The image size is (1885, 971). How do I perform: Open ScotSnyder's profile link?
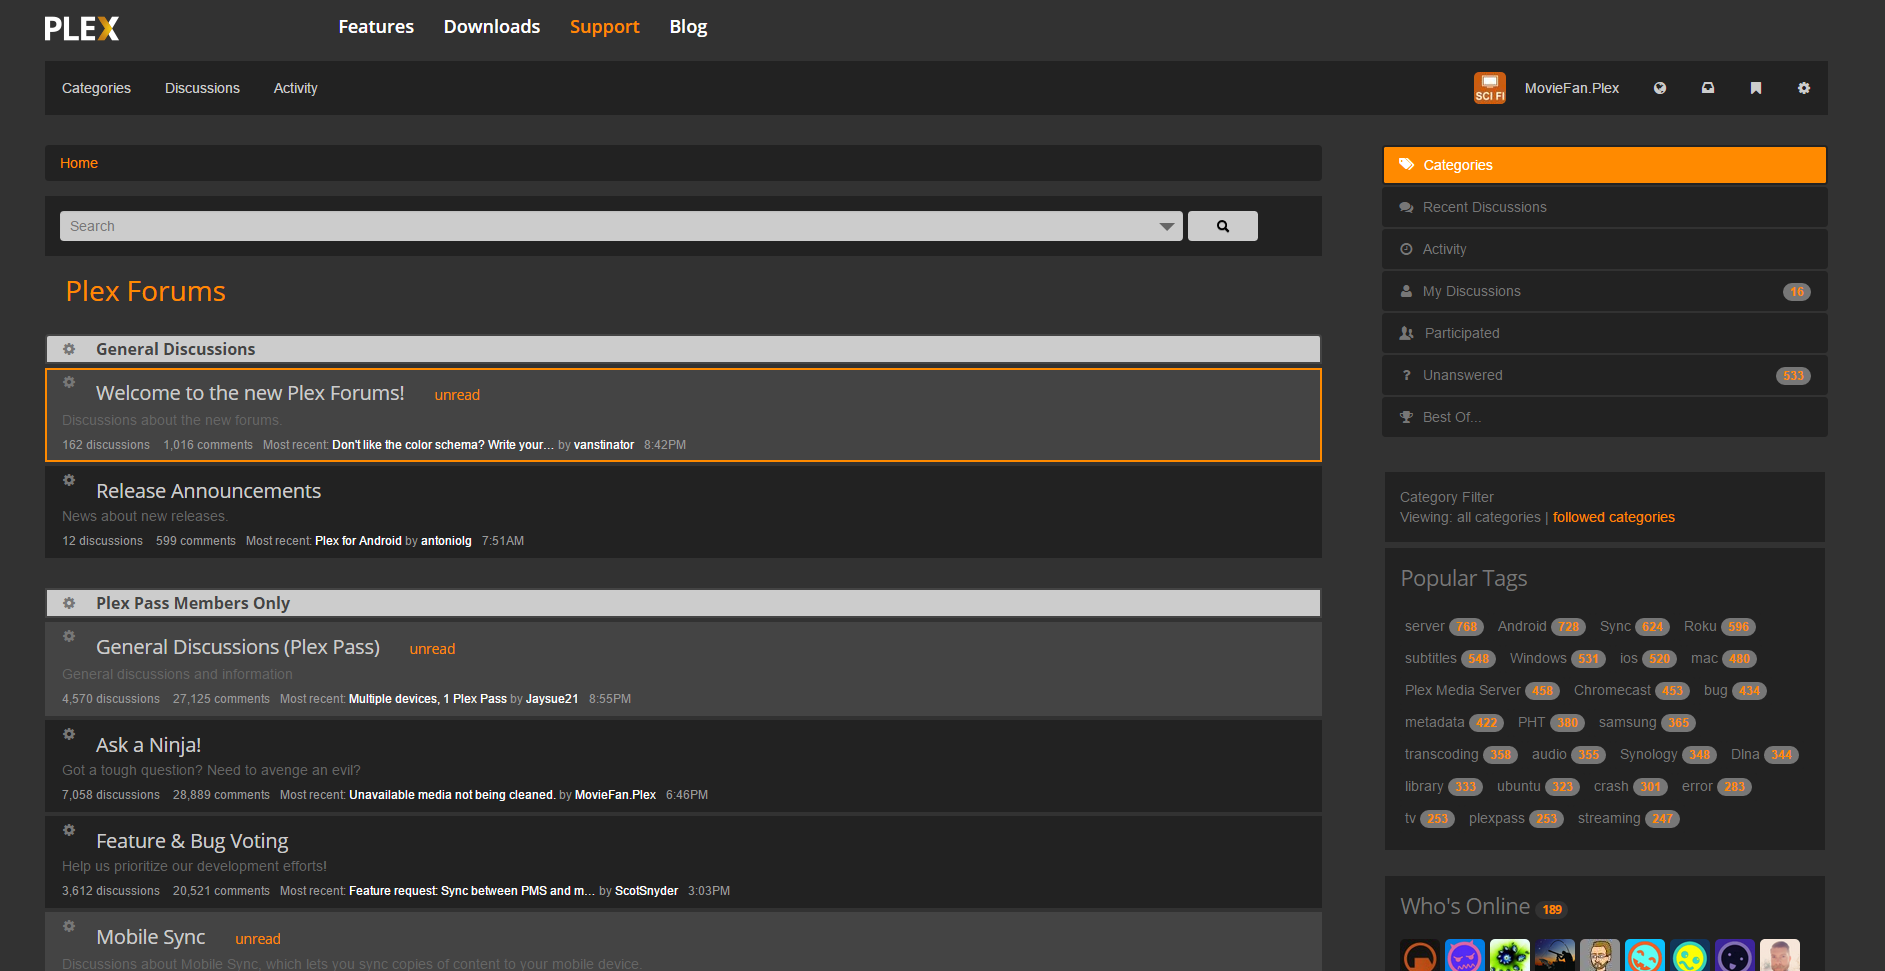[646, 891]
